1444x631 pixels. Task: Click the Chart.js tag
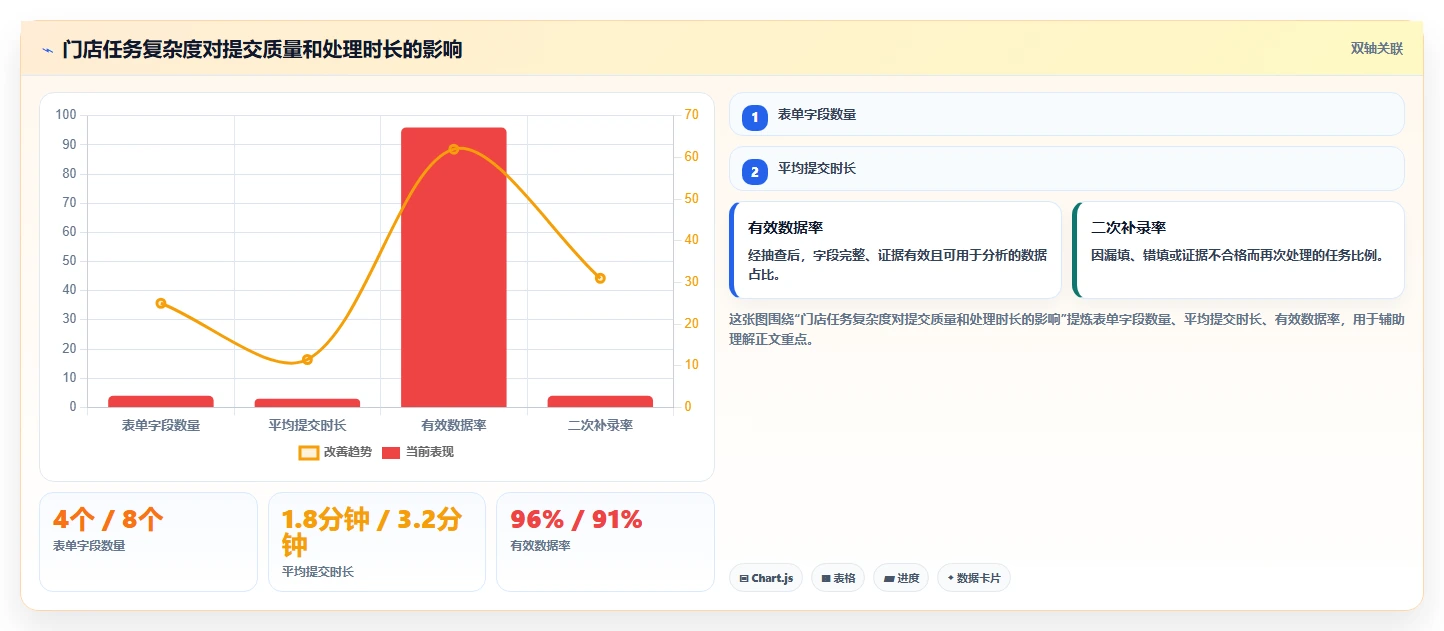(766, 578)
